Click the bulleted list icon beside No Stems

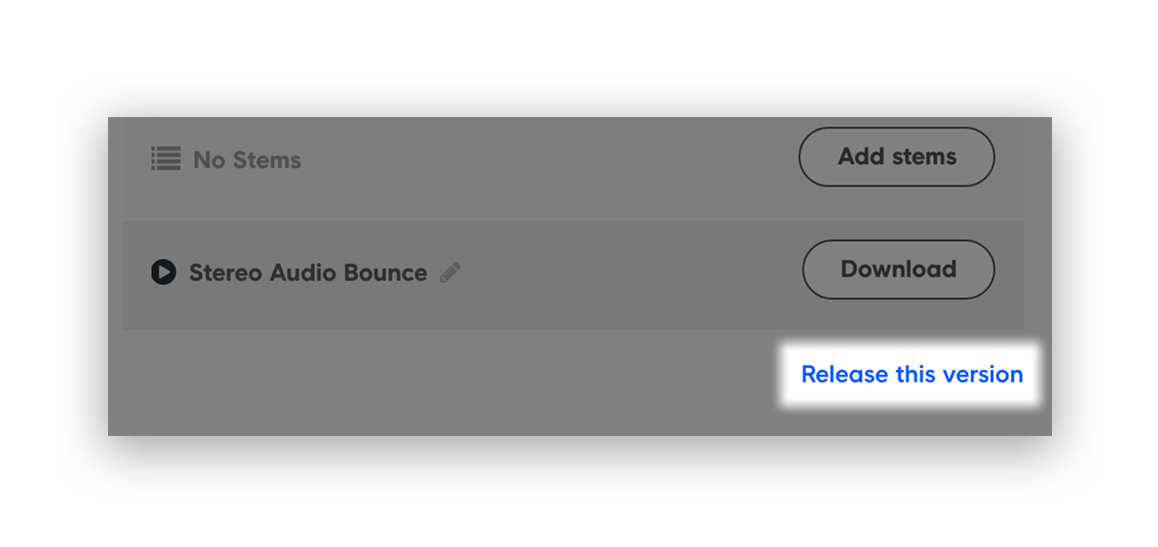tap(166, 159)
